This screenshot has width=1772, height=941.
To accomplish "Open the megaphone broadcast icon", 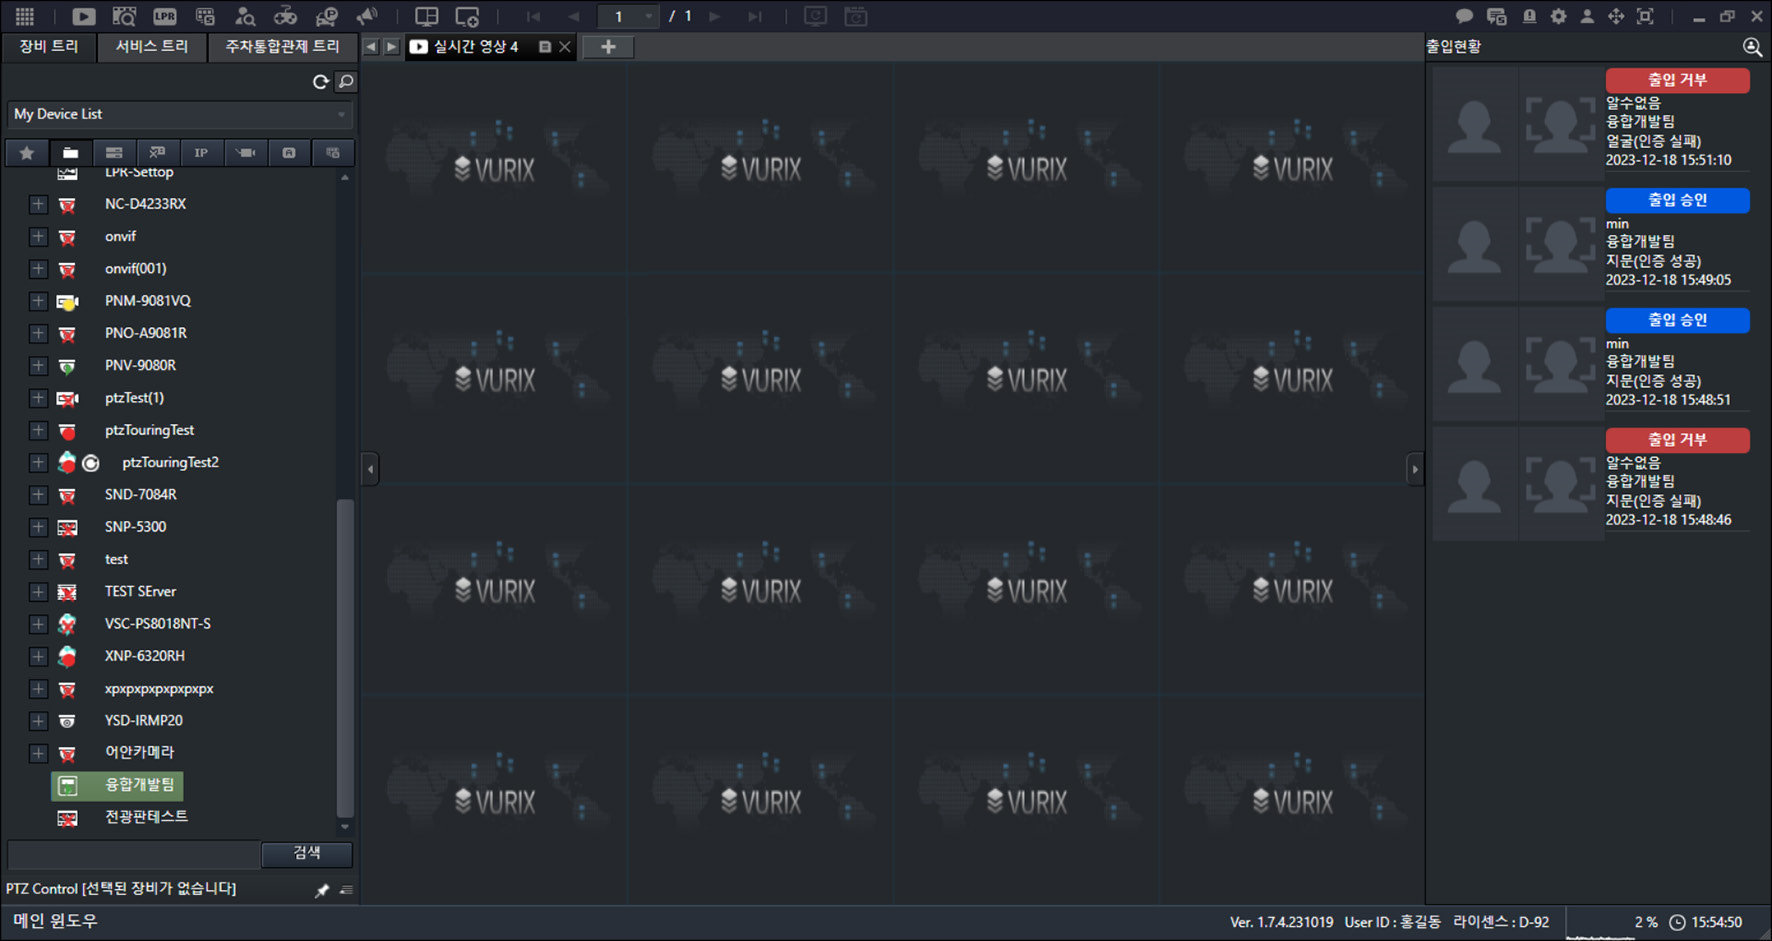I will coord(368,16).
